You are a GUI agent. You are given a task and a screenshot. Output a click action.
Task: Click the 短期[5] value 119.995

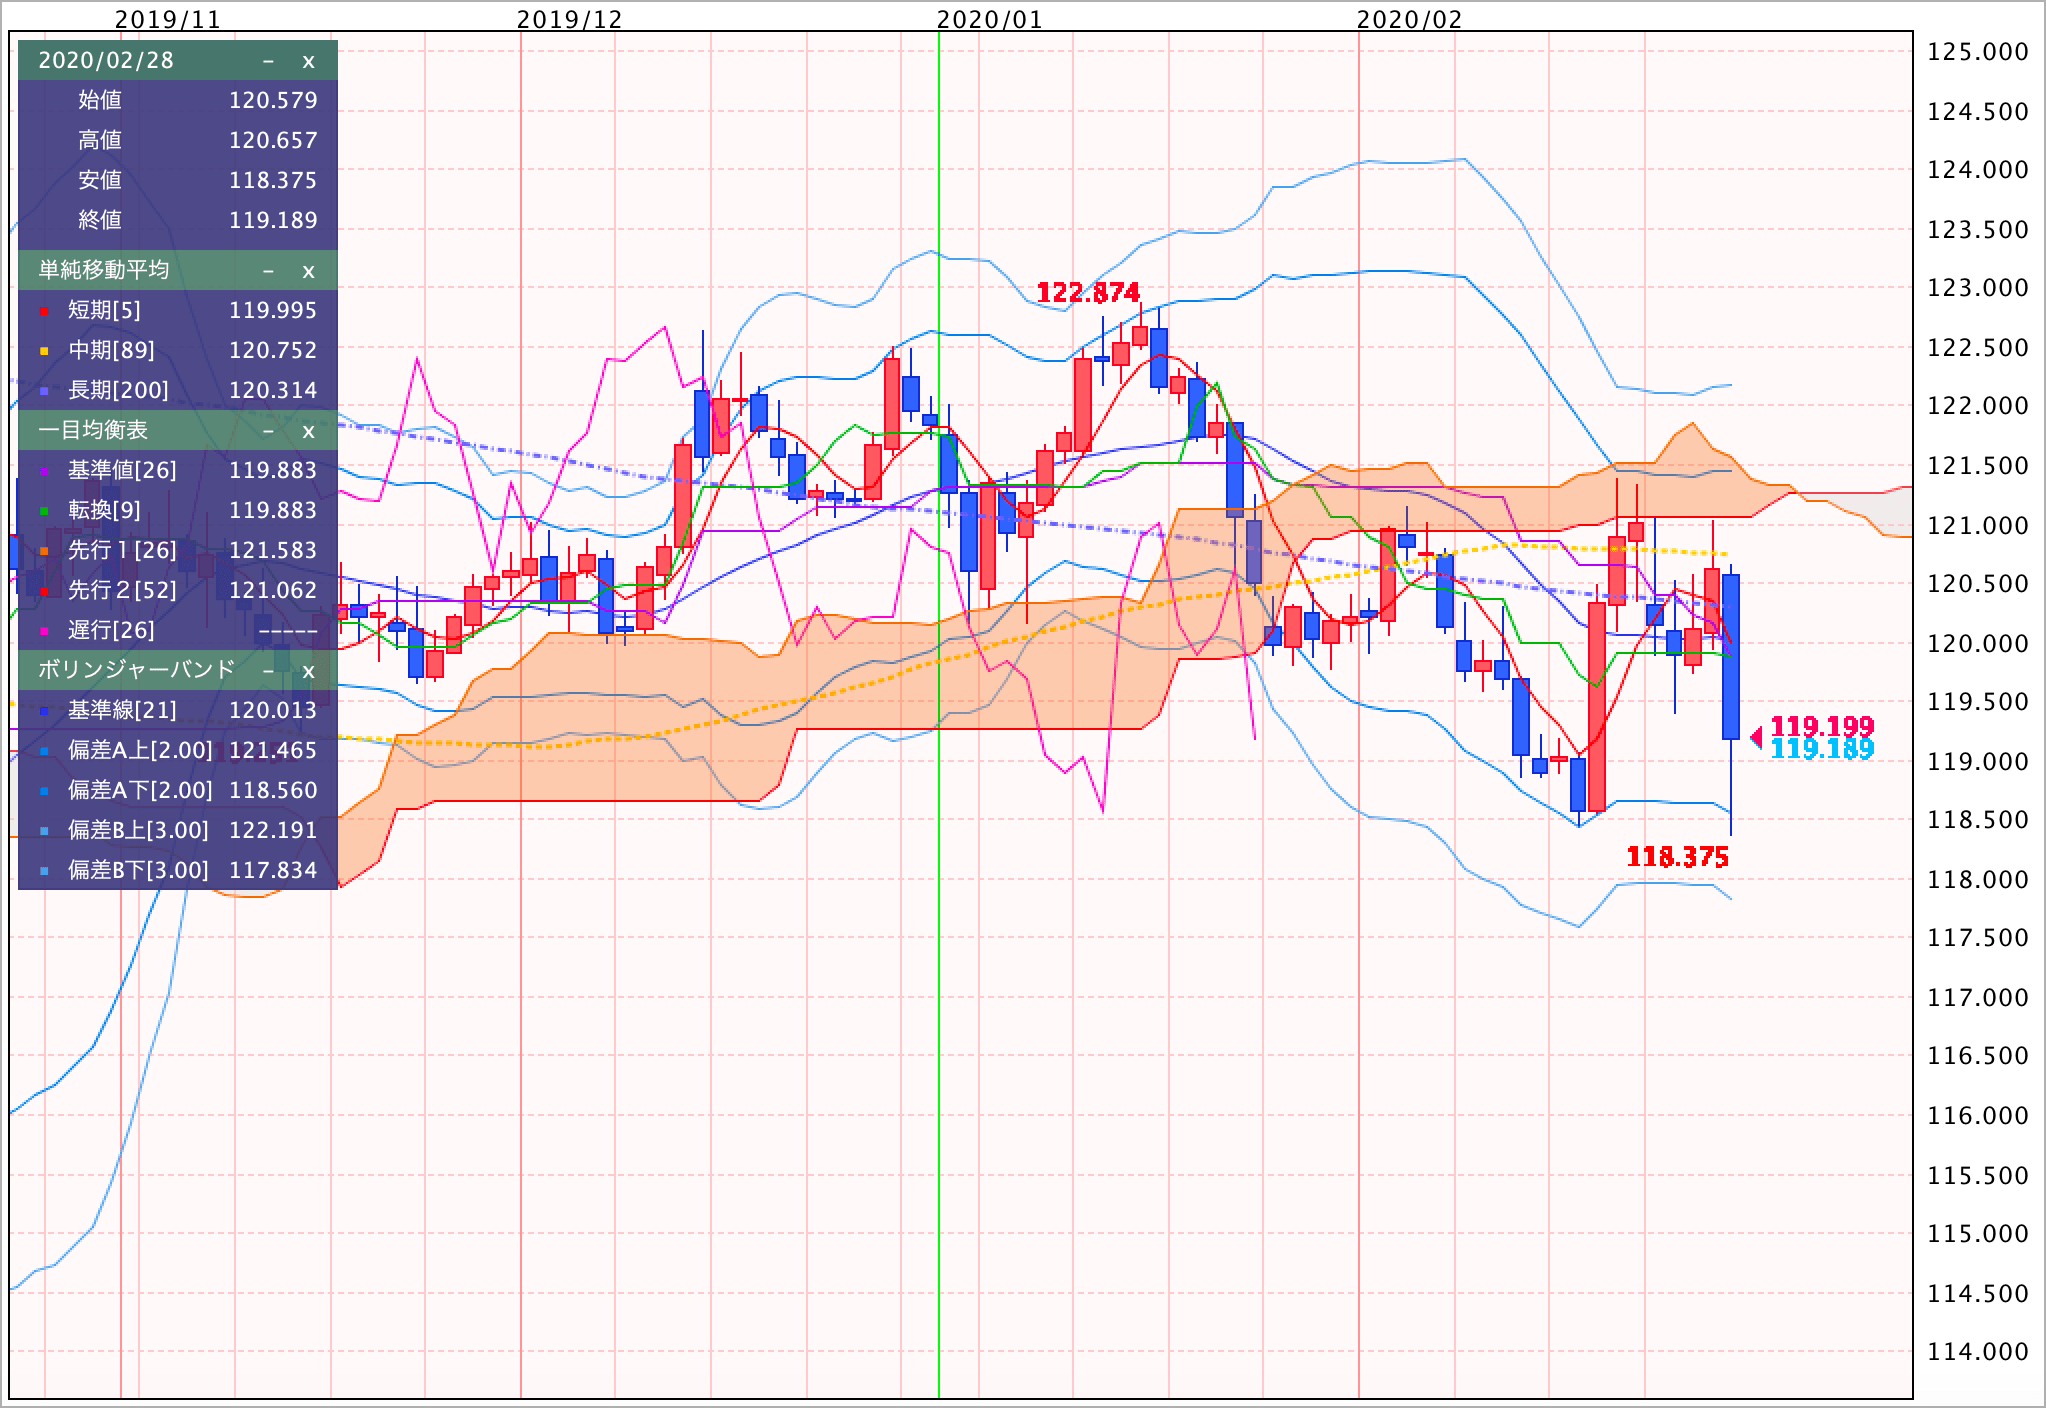[x=273, y=311]
